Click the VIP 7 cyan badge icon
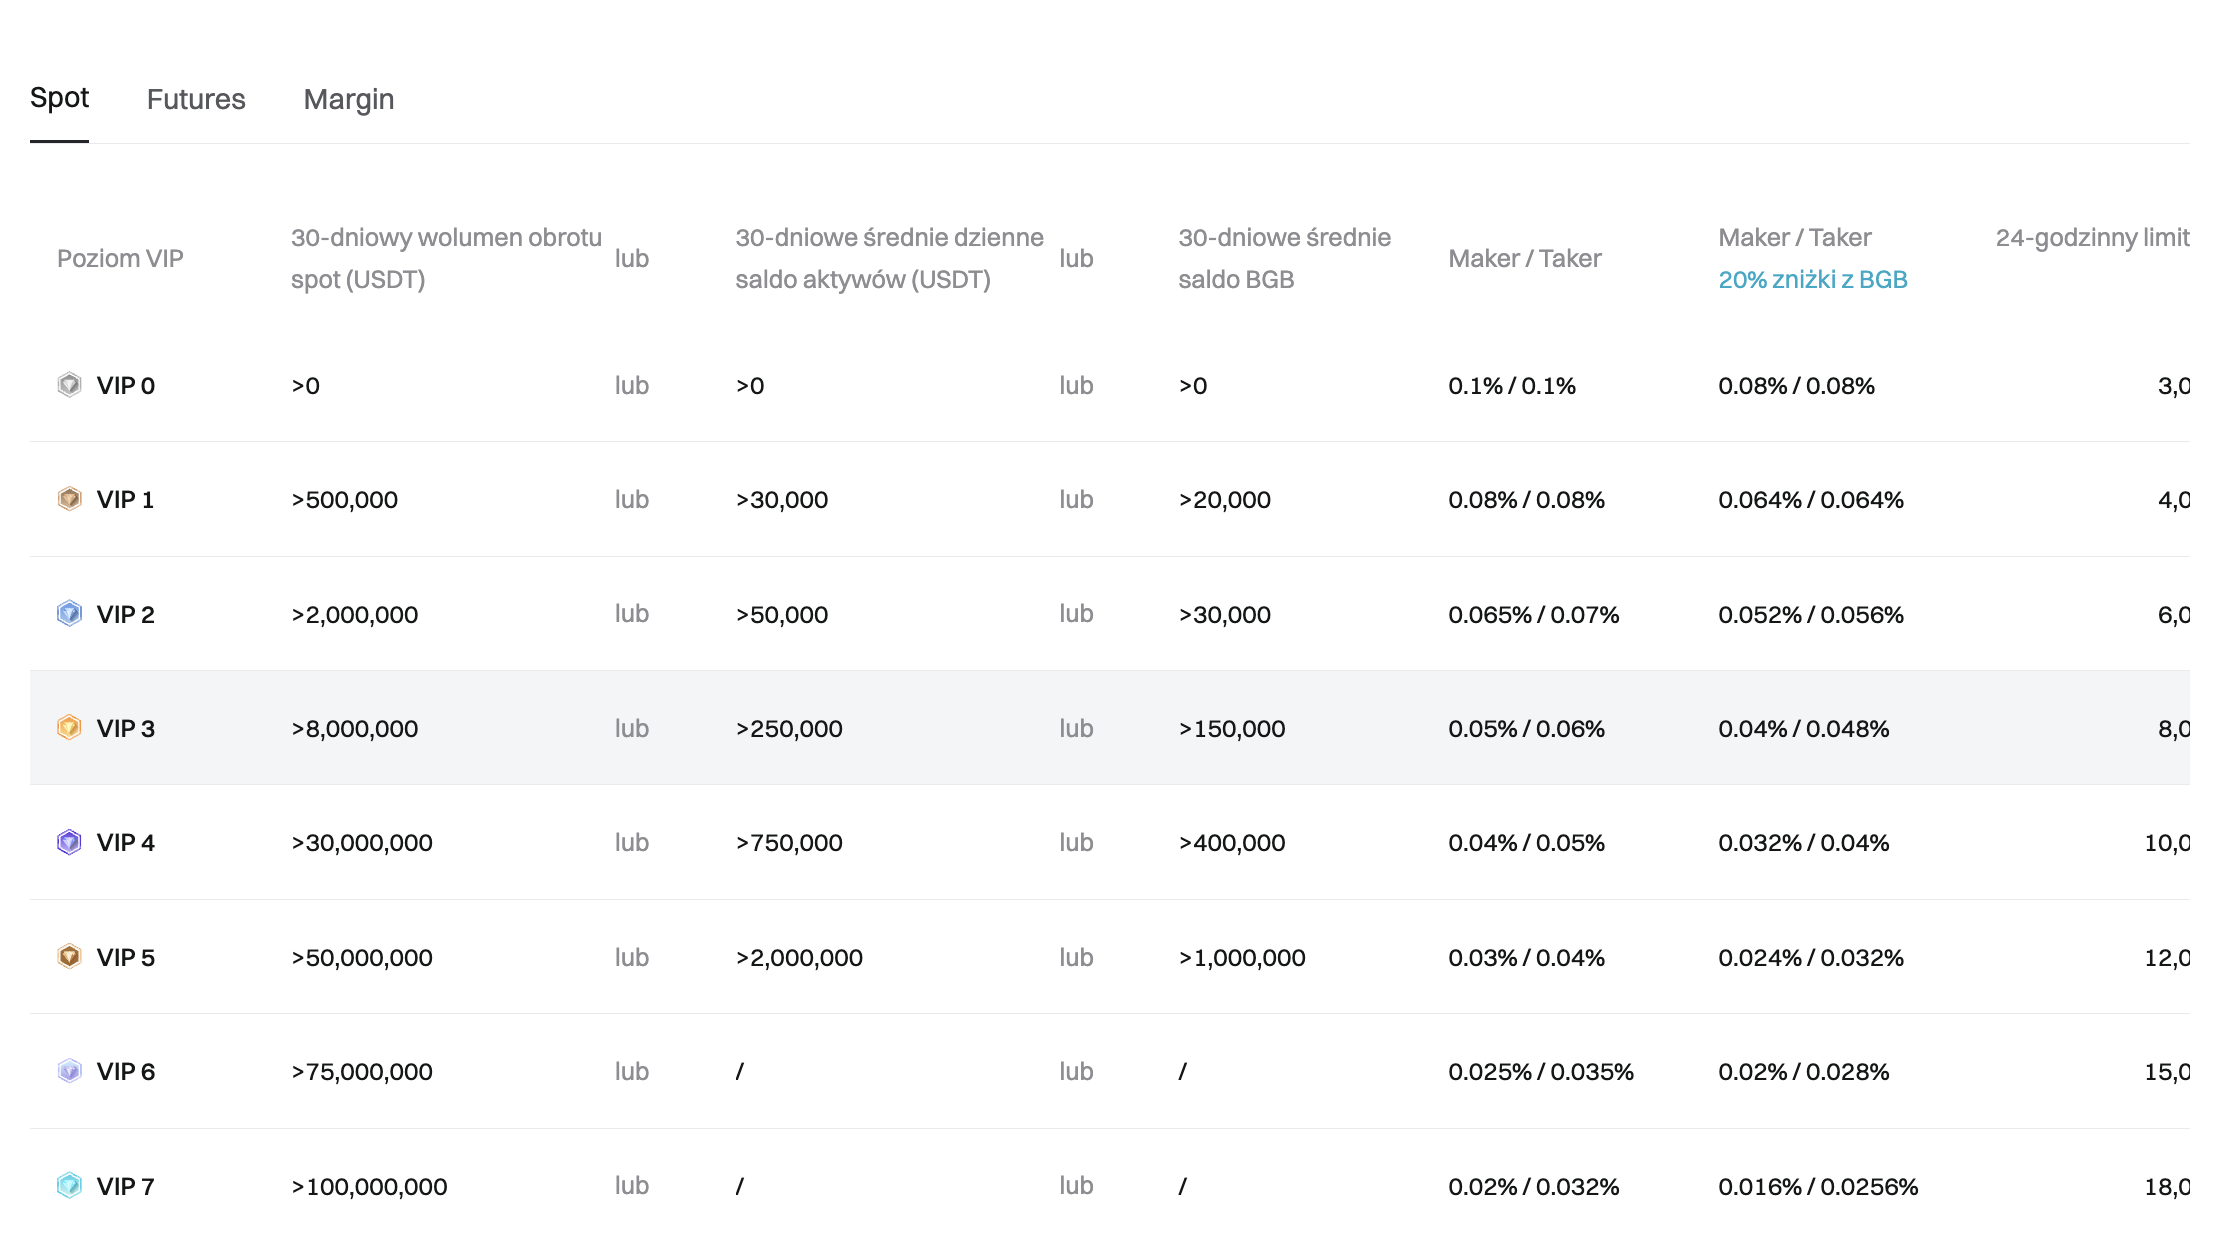The height and width of the screenshot is (1236, 2216). pos(69,1186)
